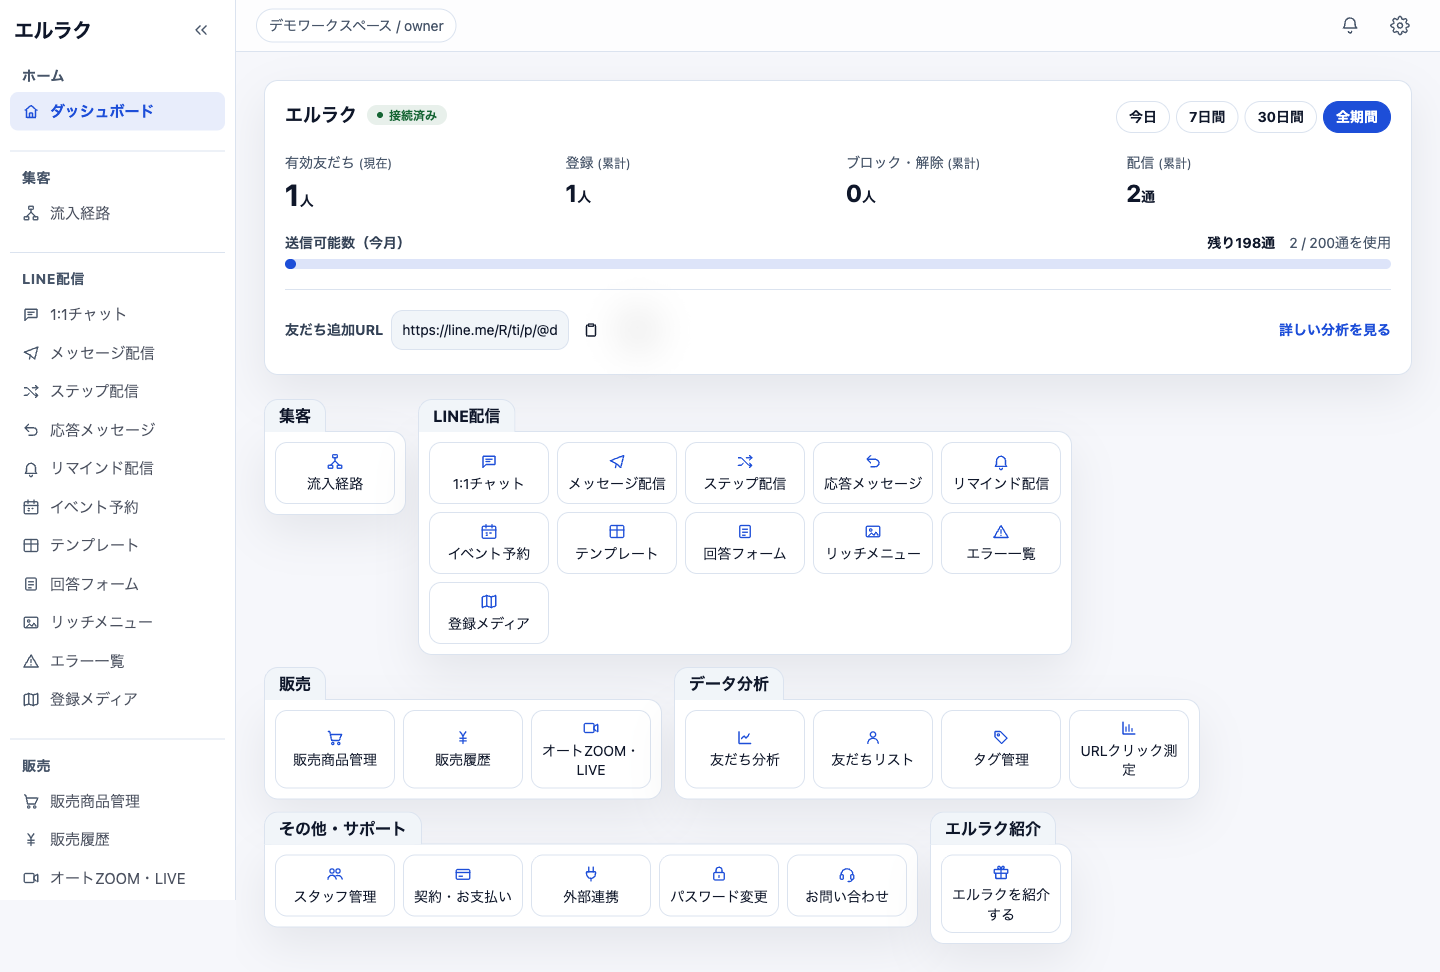
Task: Open the リッチメニュー dashboard tile
Action: coord(873,543)
